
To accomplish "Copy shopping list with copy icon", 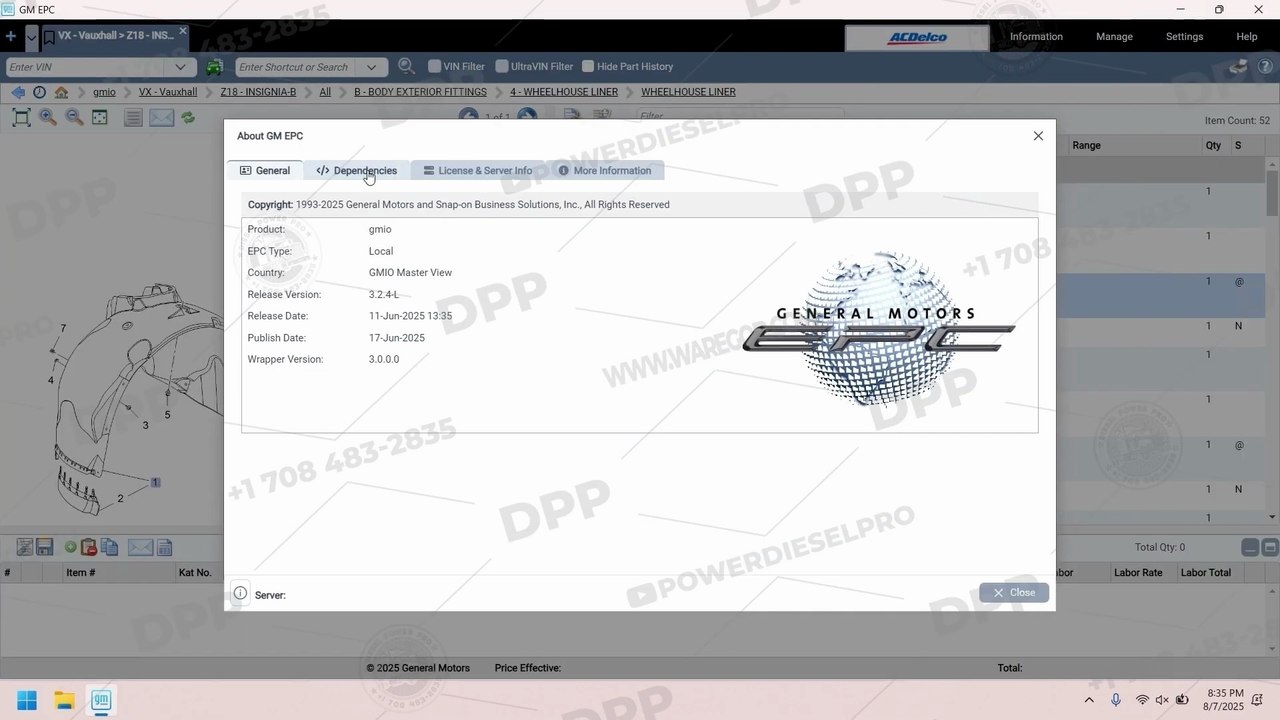I will click(109, 548).
